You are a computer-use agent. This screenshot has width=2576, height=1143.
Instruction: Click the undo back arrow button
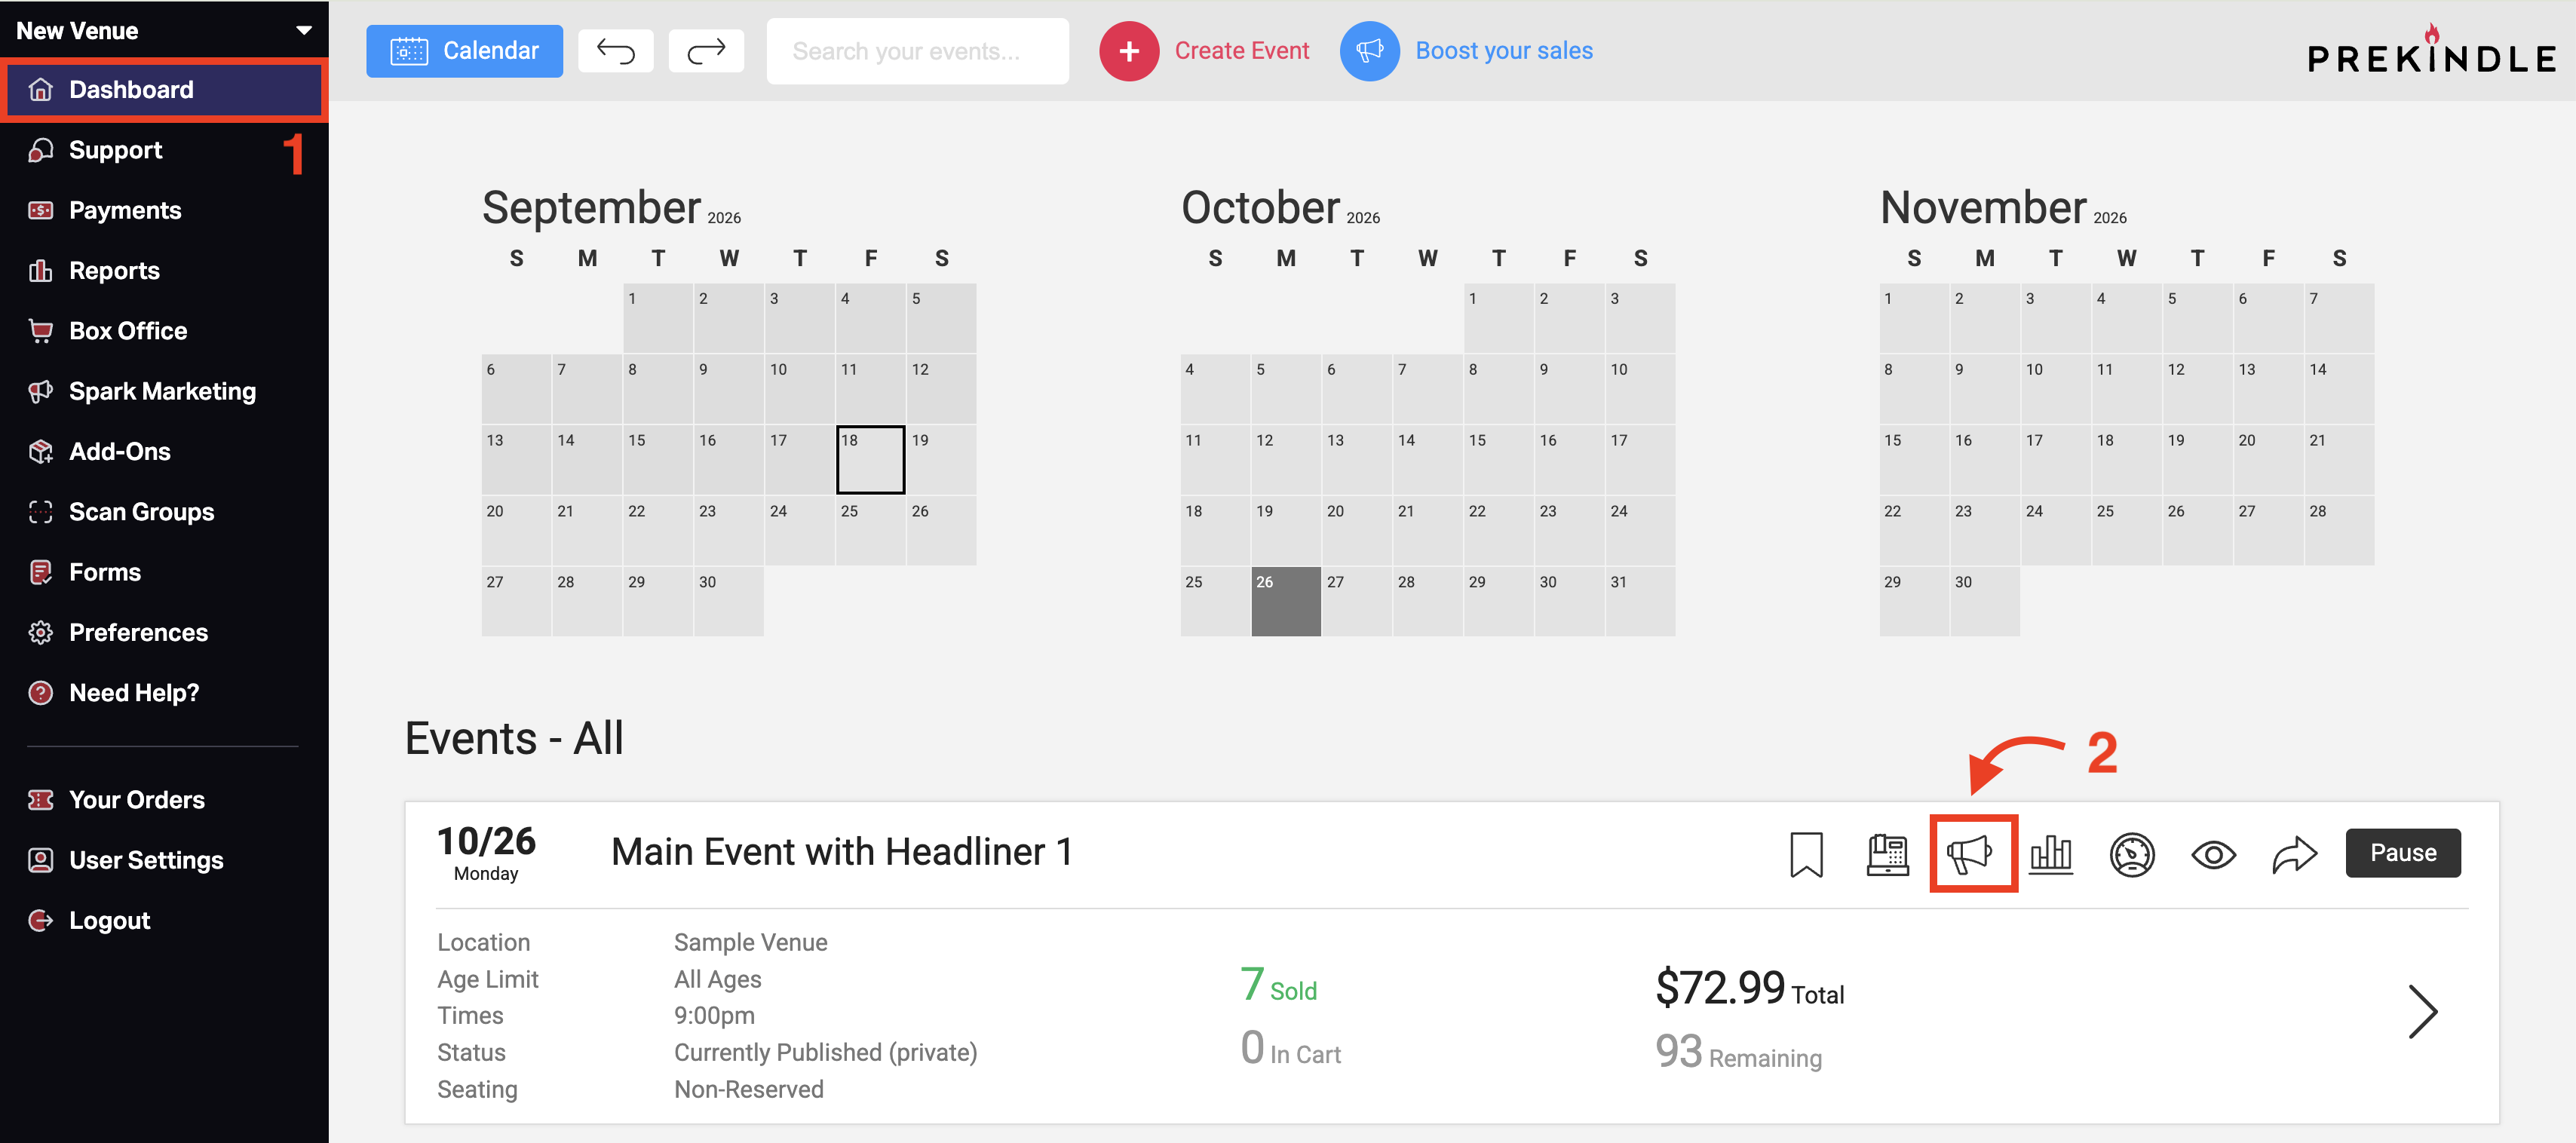(616, 51)
